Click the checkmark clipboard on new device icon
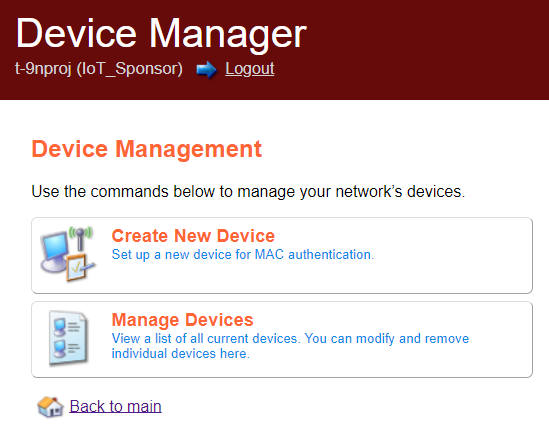The width and height of the screenshot is (549, 425). click(77, 268)
